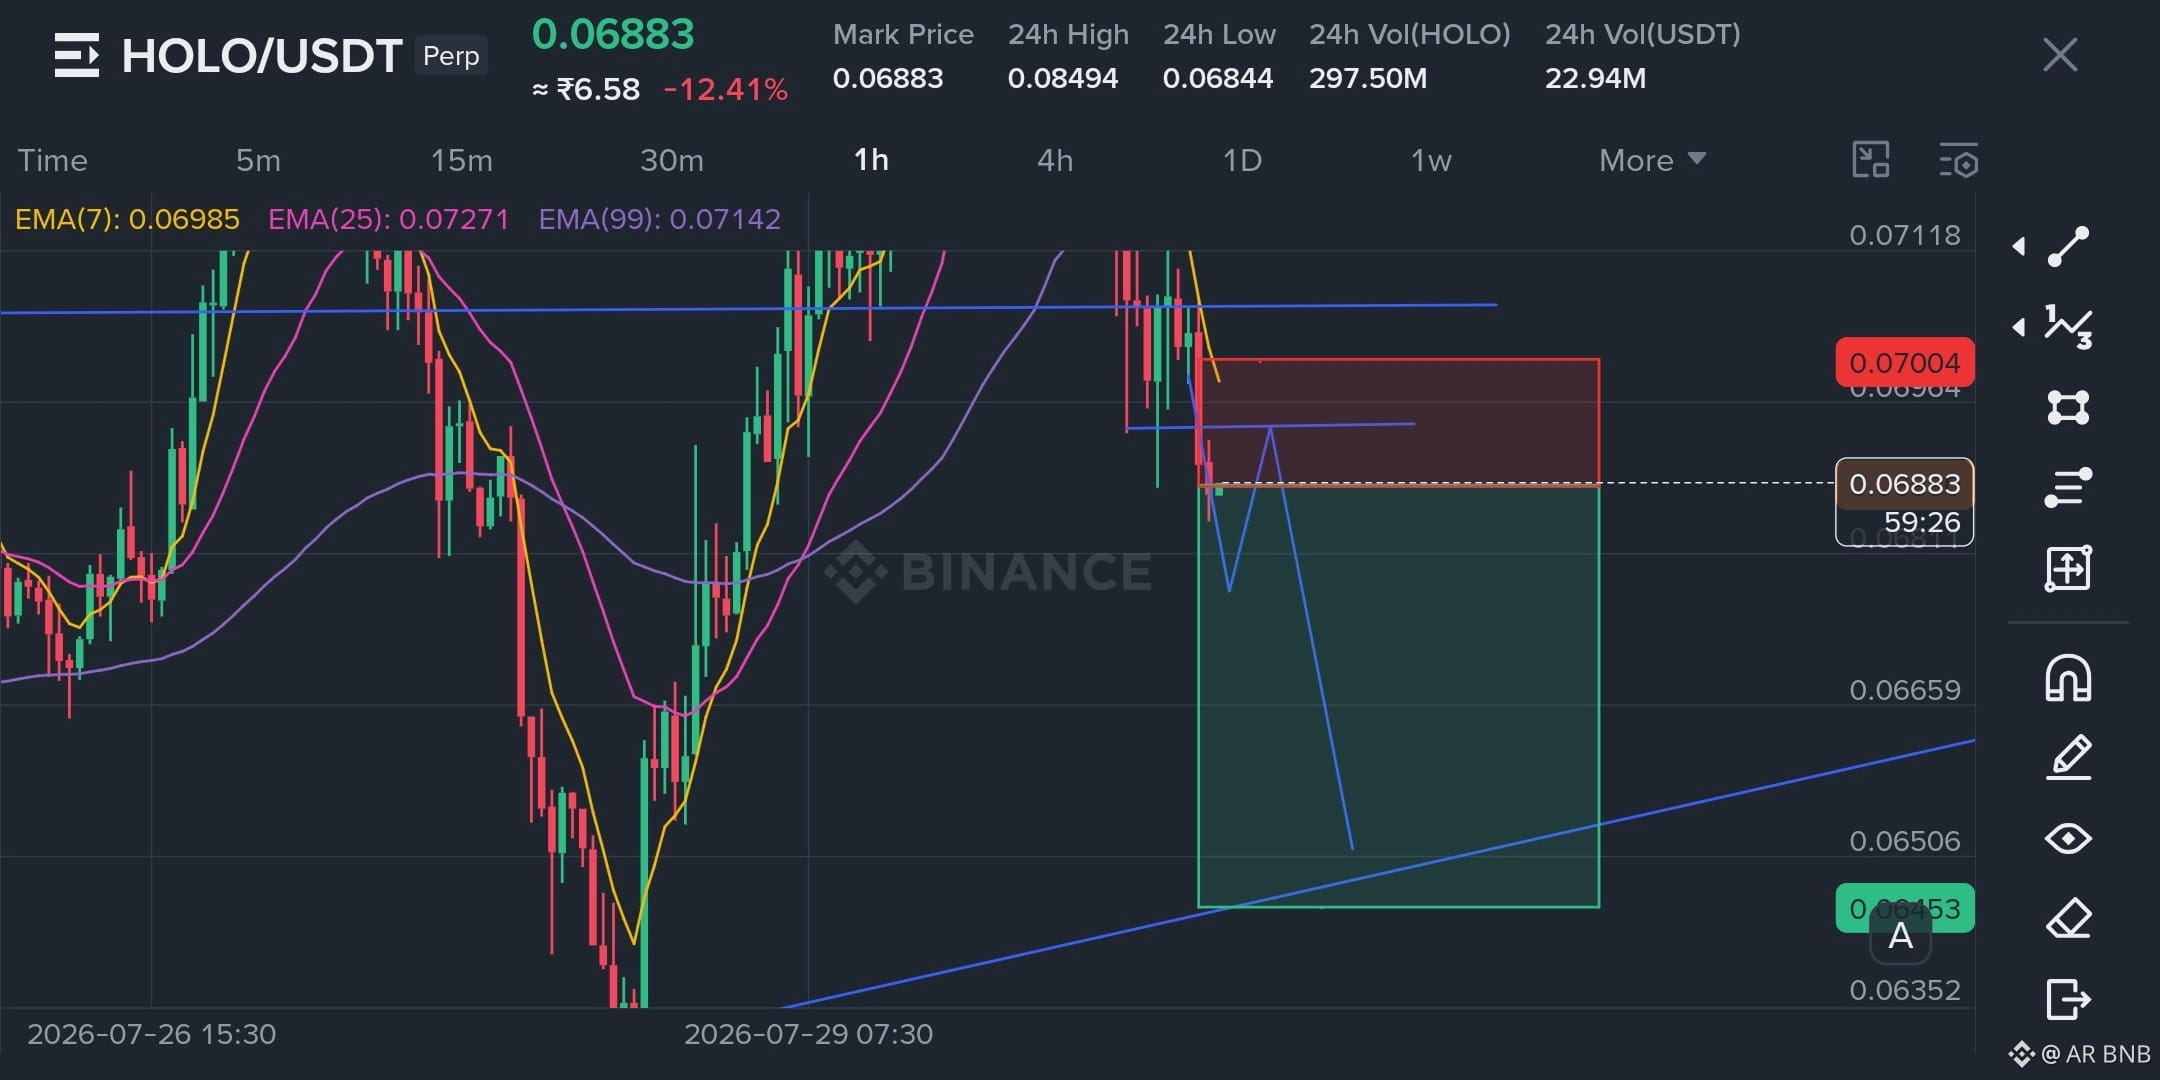The height and width of the screenshot is (1080, 2160).
Task: Click the 24h High value 0.08494
Action: click(x=1062, y=78)
